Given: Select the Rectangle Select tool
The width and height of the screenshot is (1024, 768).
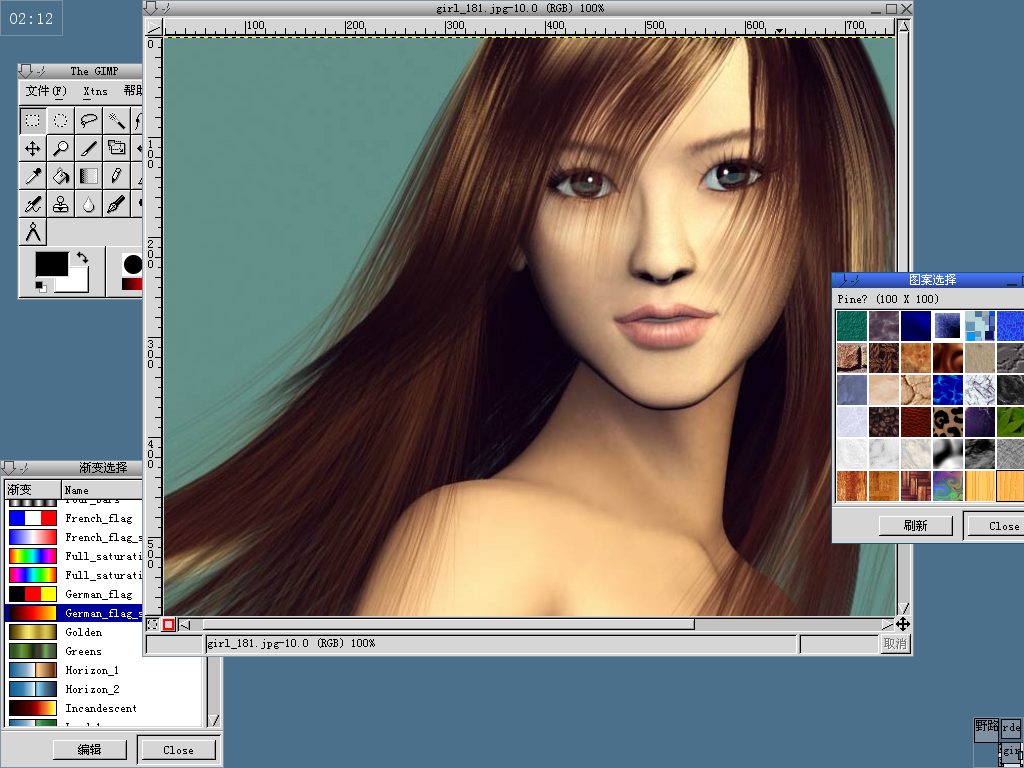Looking at the screenshot, I should (33, 121).
